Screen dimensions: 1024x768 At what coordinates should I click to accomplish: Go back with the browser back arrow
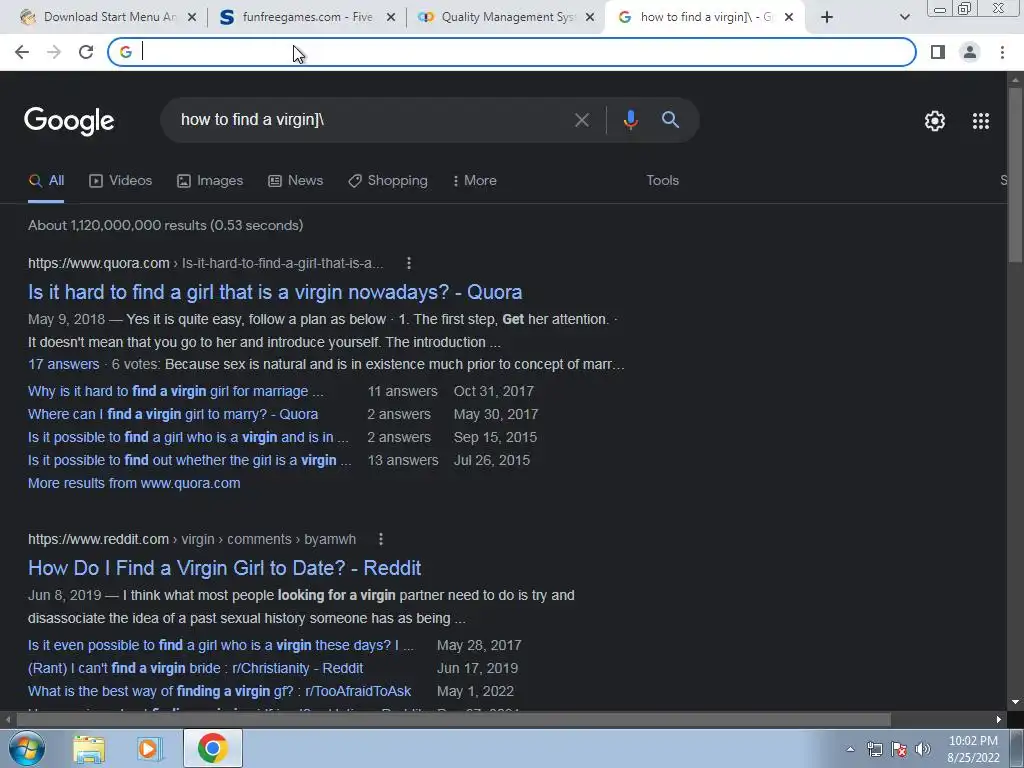(x=22, y=52)
